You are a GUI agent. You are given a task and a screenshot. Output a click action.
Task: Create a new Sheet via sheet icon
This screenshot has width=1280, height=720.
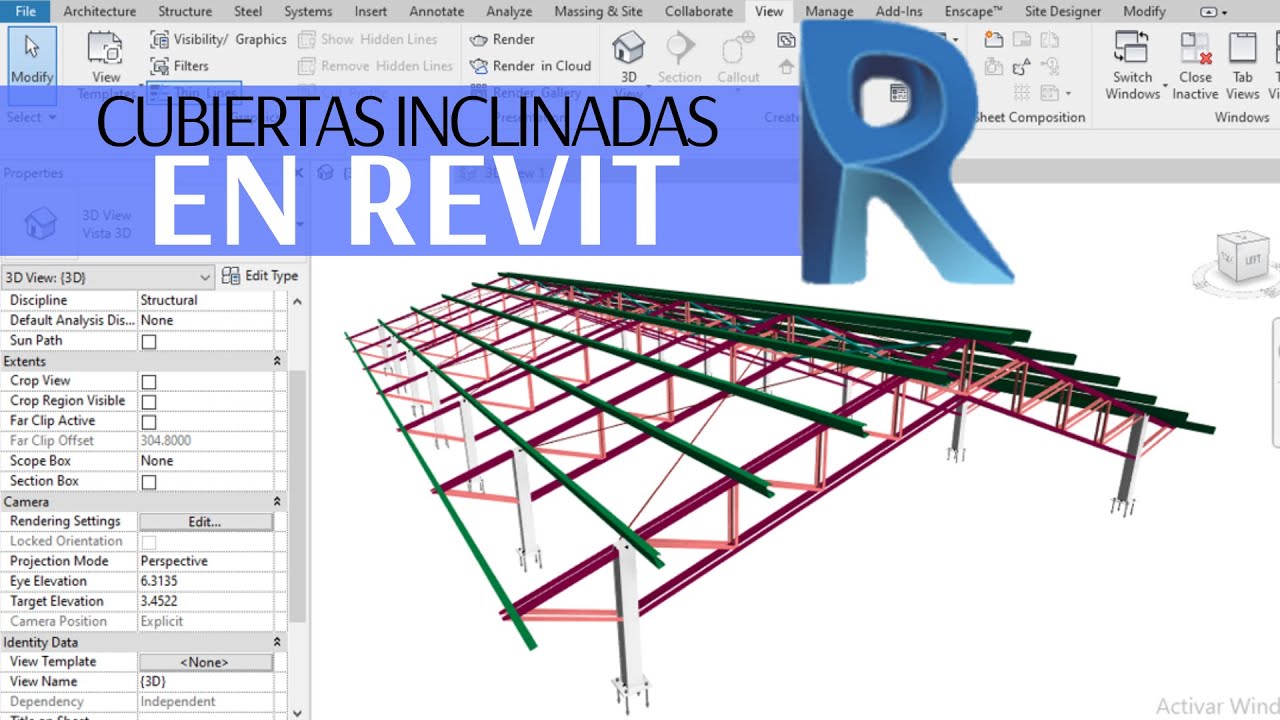click(993, 40)
